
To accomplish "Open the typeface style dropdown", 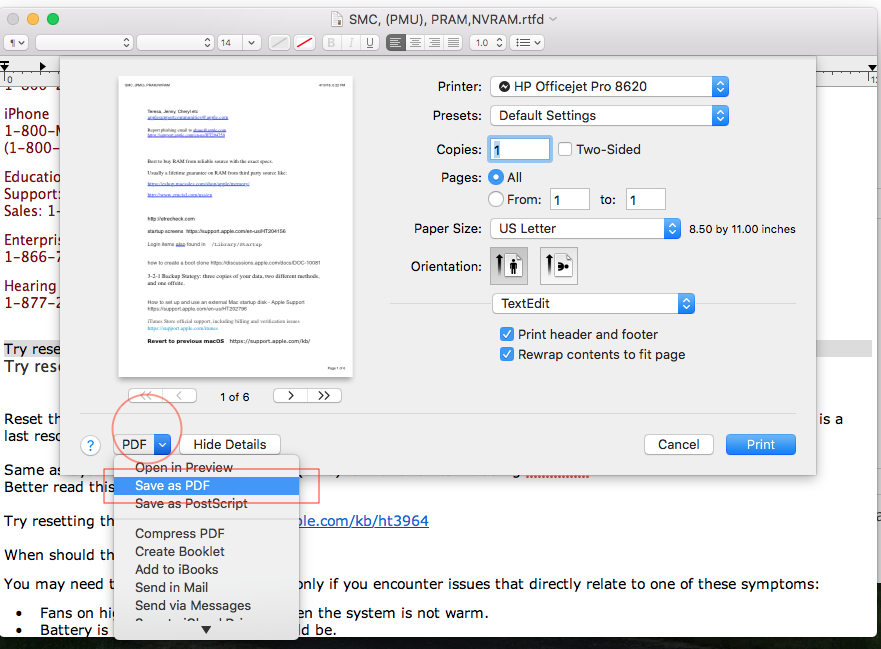I will pos(175,43).
